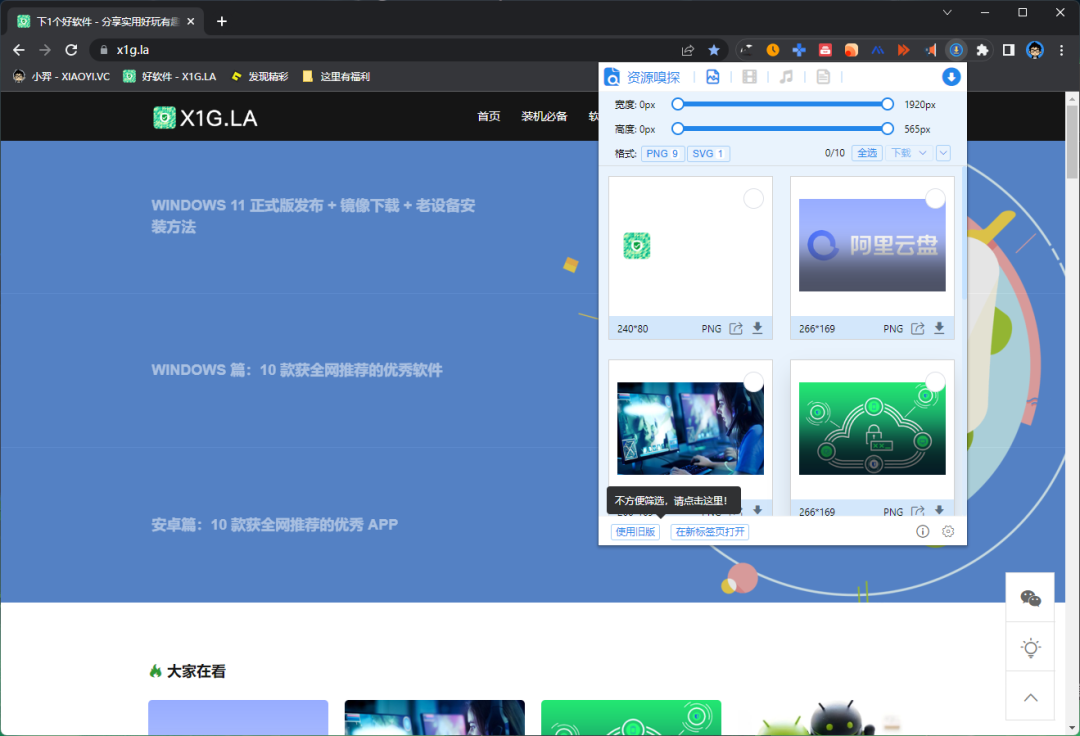Screen dimensions: 1080x736
Task: Click the red printer-like extension icon
Action: coord(825,50)
